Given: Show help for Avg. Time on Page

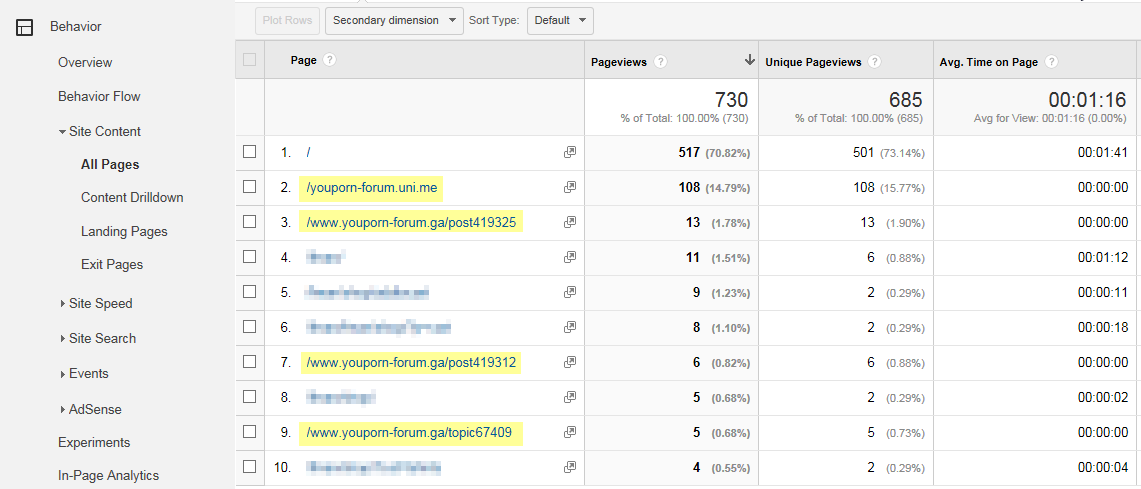Looking at the screenshot, I should (x=1051, y=62).
